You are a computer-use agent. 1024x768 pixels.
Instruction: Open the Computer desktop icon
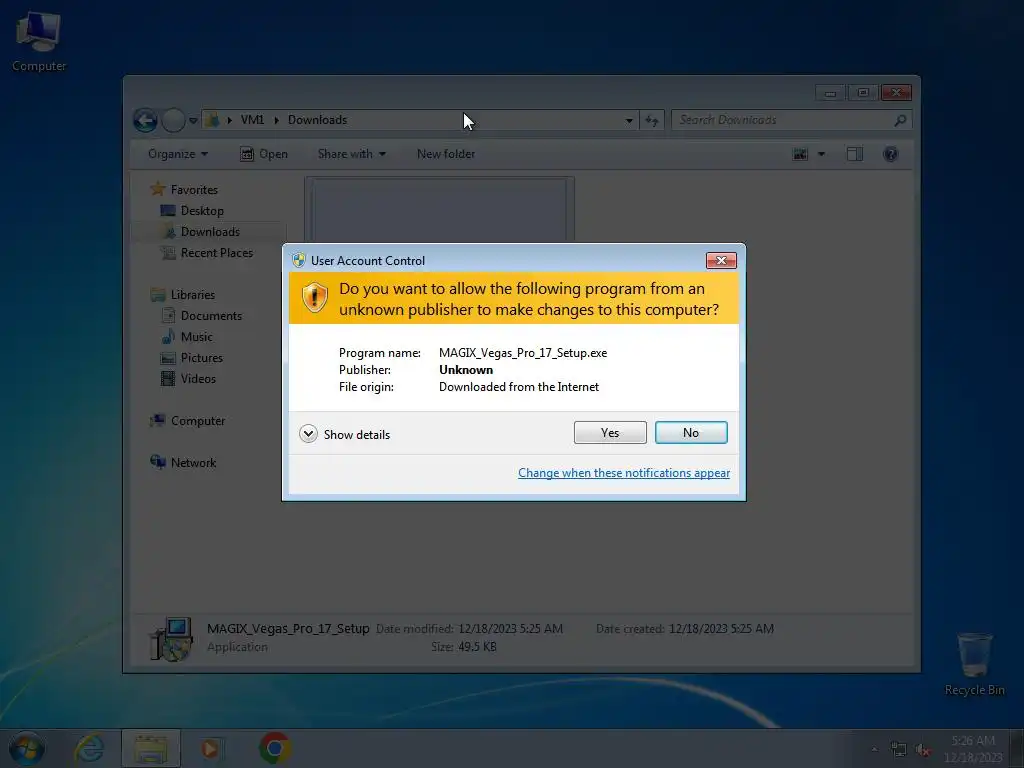pos(39,42)
